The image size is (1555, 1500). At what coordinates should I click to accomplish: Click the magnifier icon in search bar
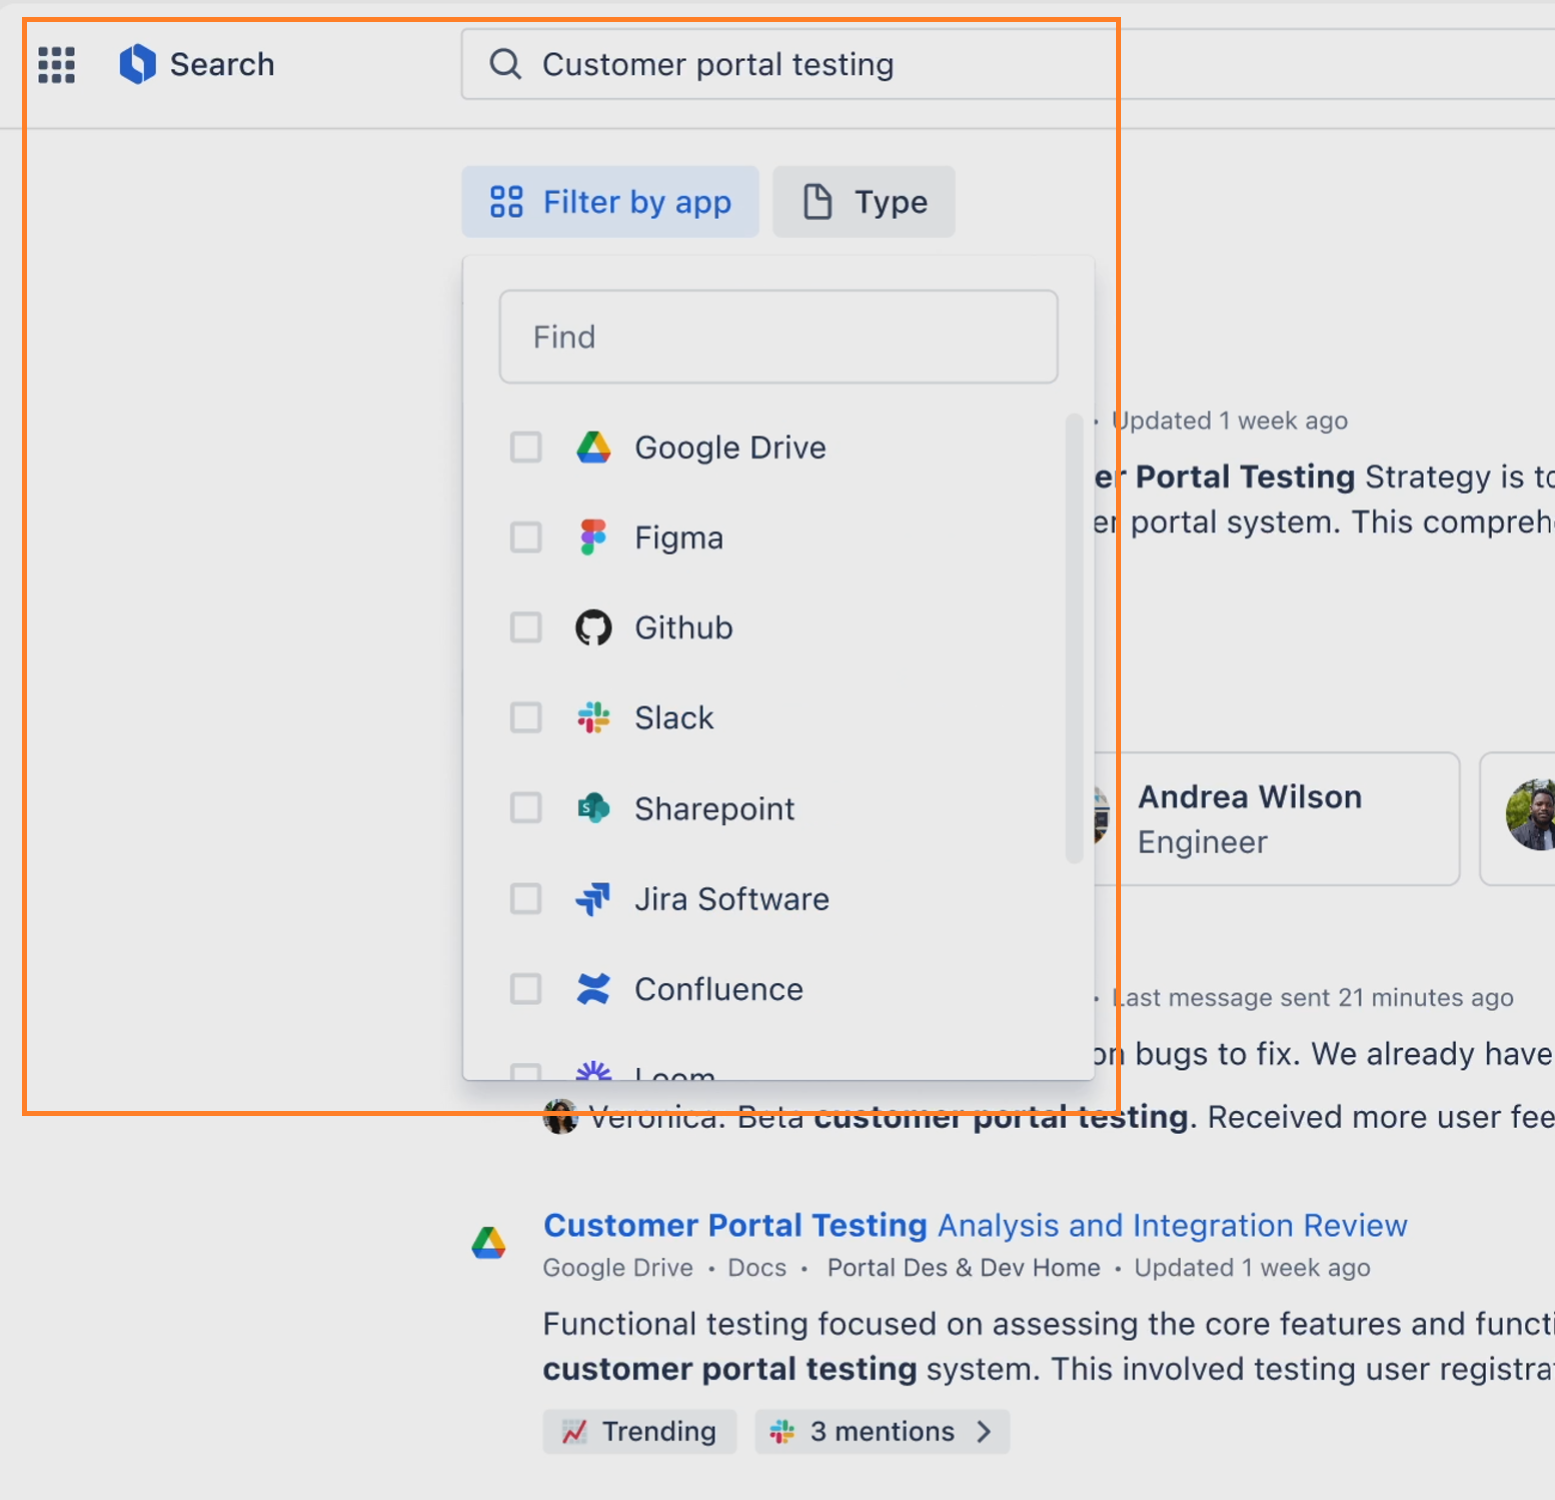click(505, 64)
